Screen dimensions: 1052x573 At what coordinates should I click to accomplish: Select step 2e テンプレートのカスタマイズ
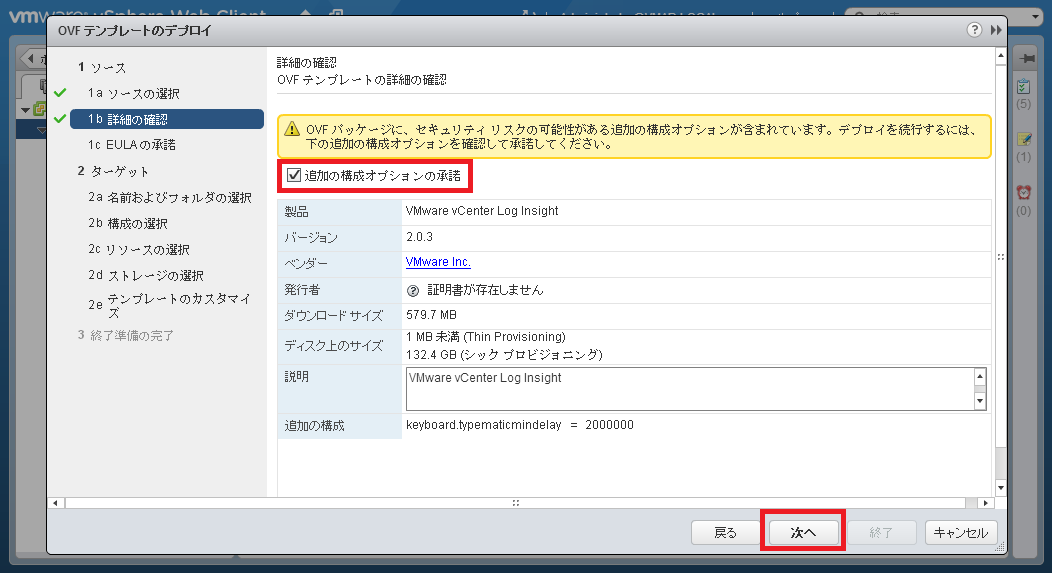[170, 305]
